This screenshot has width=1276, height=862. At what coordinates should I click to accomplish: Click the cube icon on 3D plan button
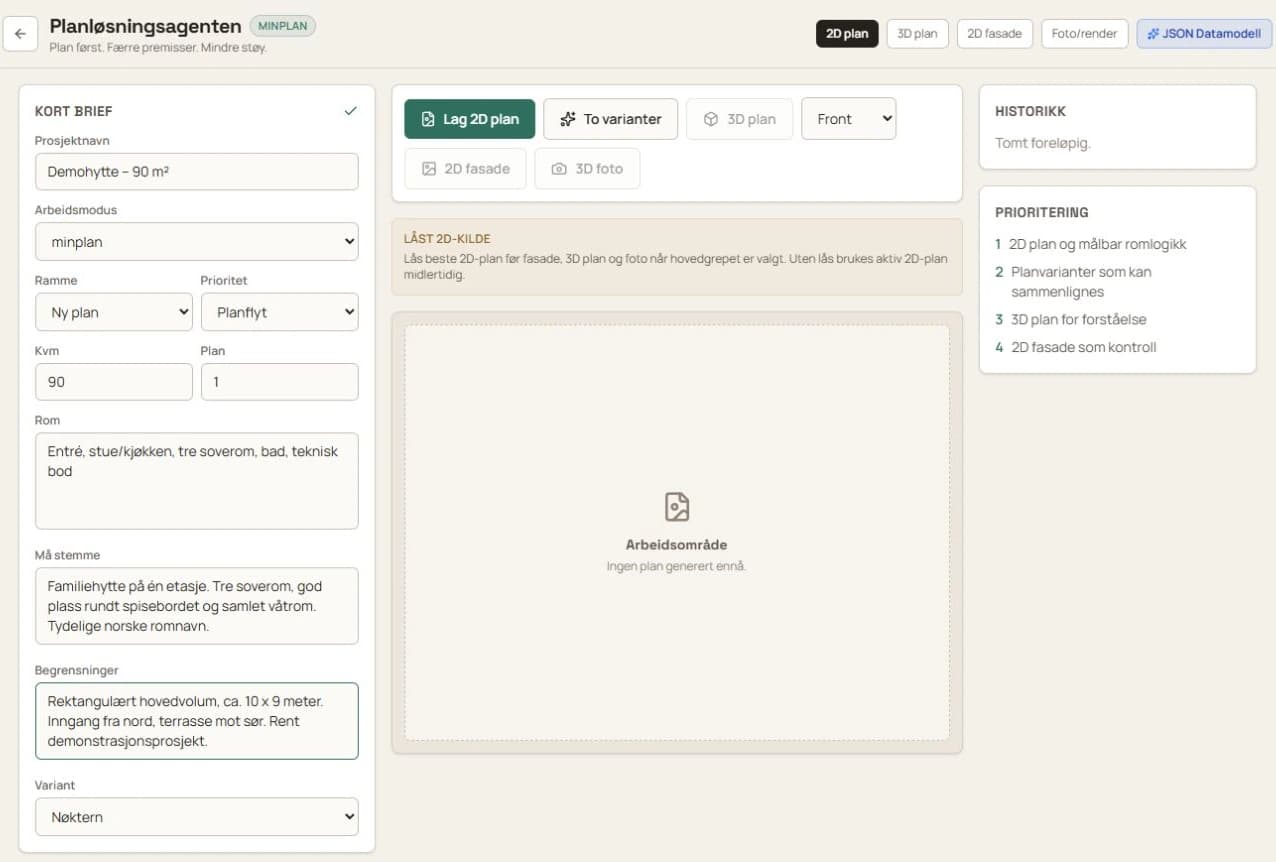tap(711, 119)
